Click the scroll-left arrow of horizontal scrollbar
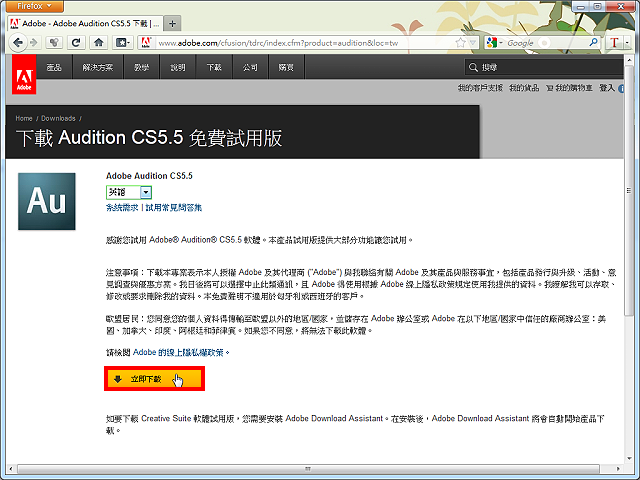This screenshot has height=480, width=640. pos(11,469)
